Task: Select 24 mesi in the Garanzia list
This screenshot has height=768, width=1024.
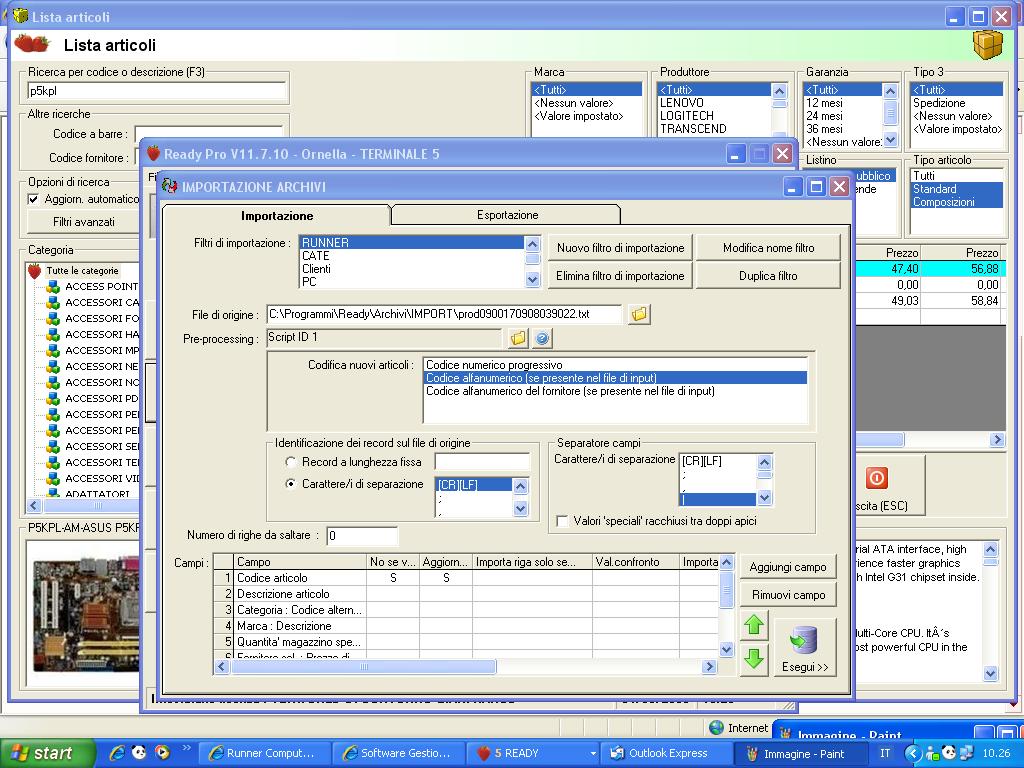Action: pos(843,116)
